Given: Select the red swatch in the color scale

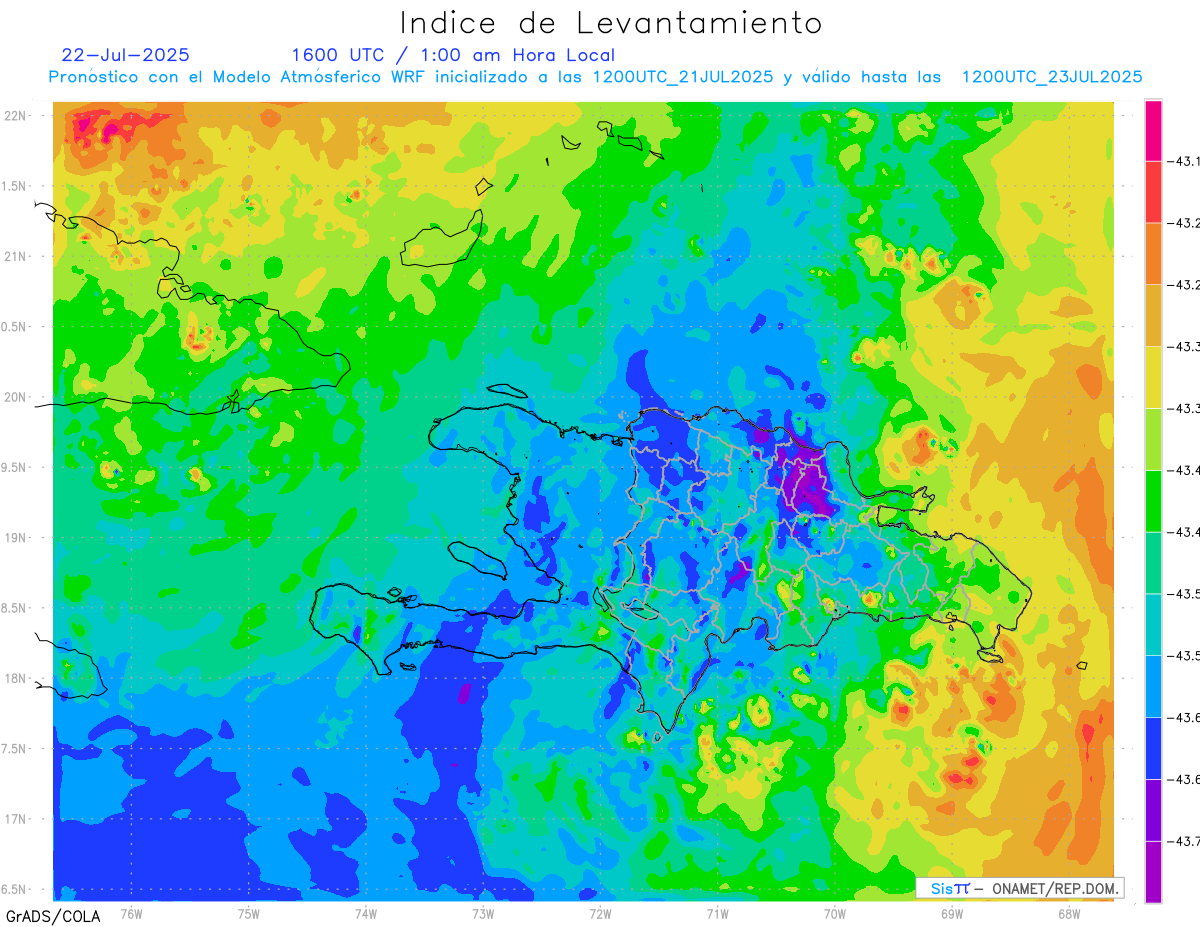Looking at the screenshot, I should pyautogui.click(x=1153, y=192).
